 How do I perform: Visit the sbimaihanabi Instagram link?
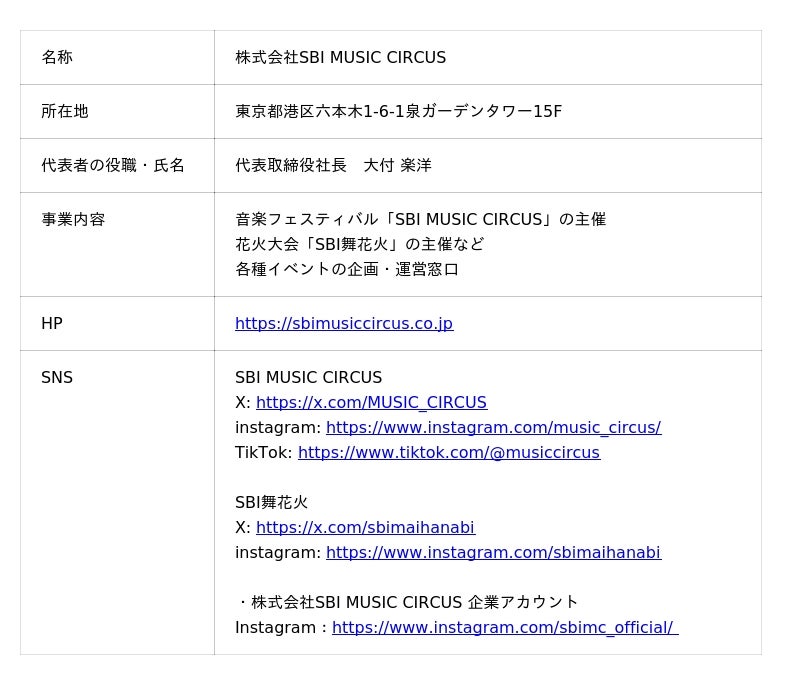coord(493,553)
